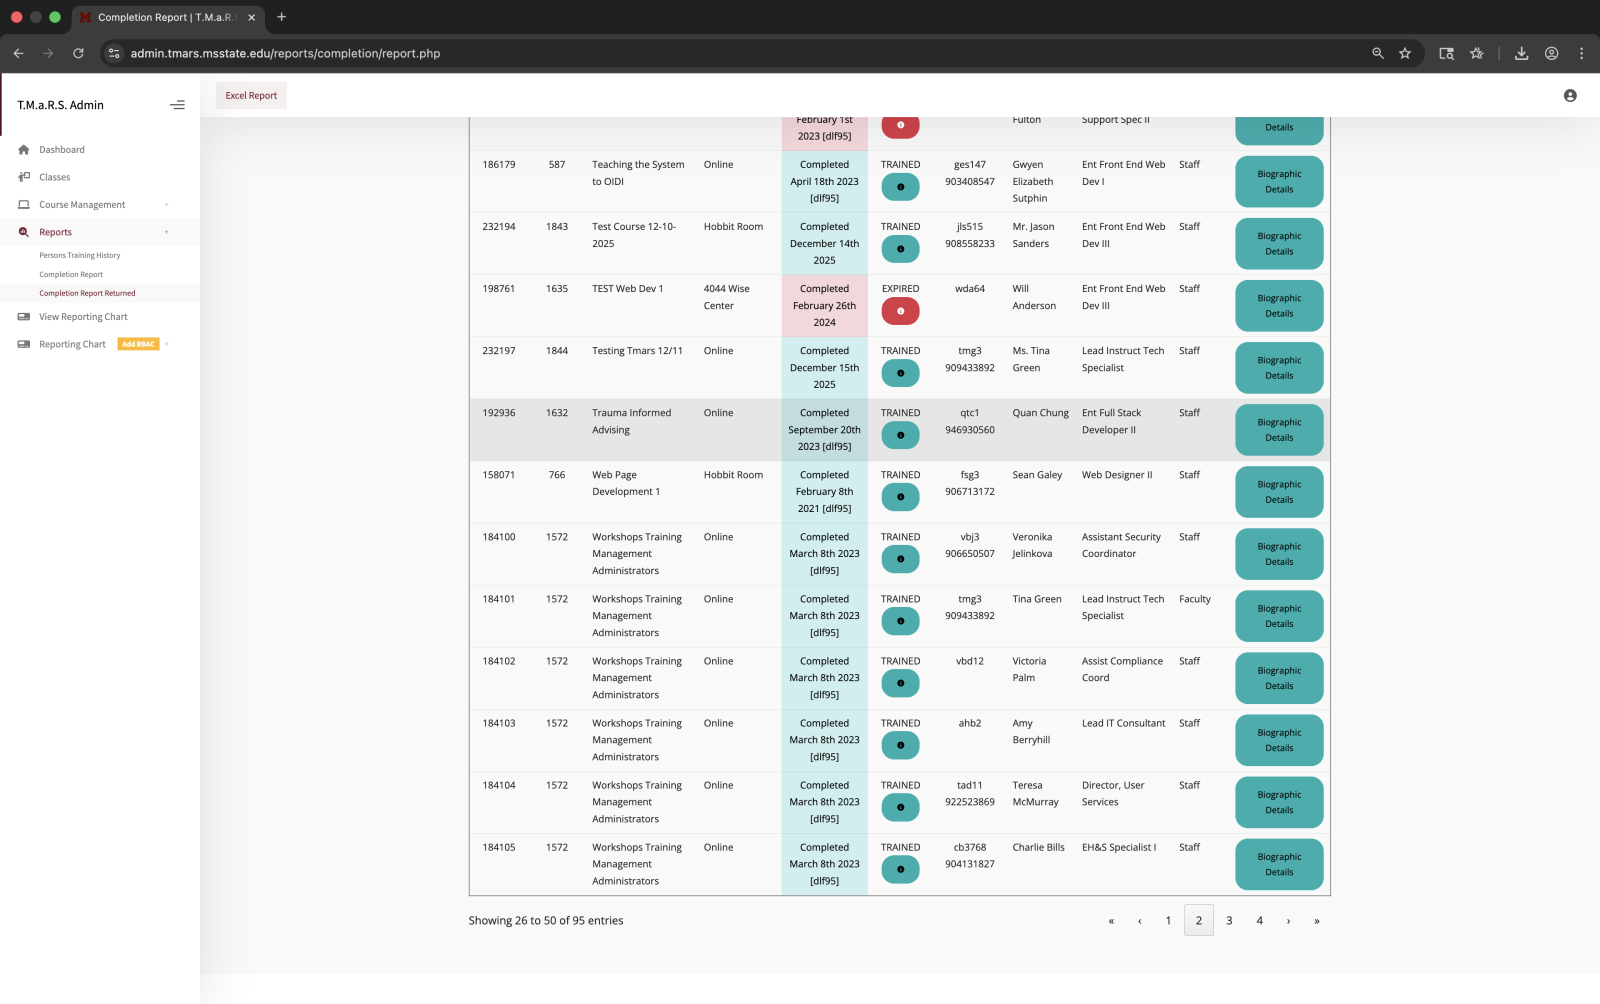Screen dimensions: 1600x1004
Task: Open browser Downloads from the toolbar icon
Action: (x=1521, y=53)
